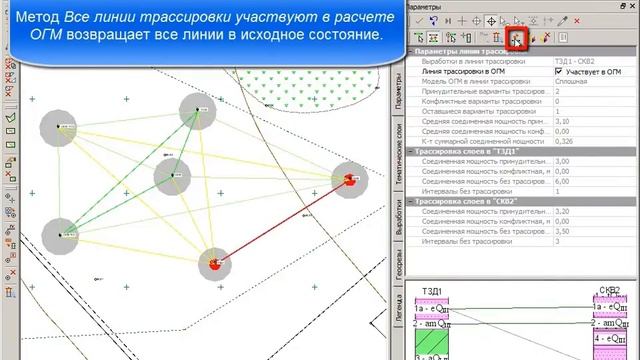The image size is (640, 360).
Task: Click the yellow pencil icon next to highlighted button
Action: pyautogui.click(x=533, y=38)
